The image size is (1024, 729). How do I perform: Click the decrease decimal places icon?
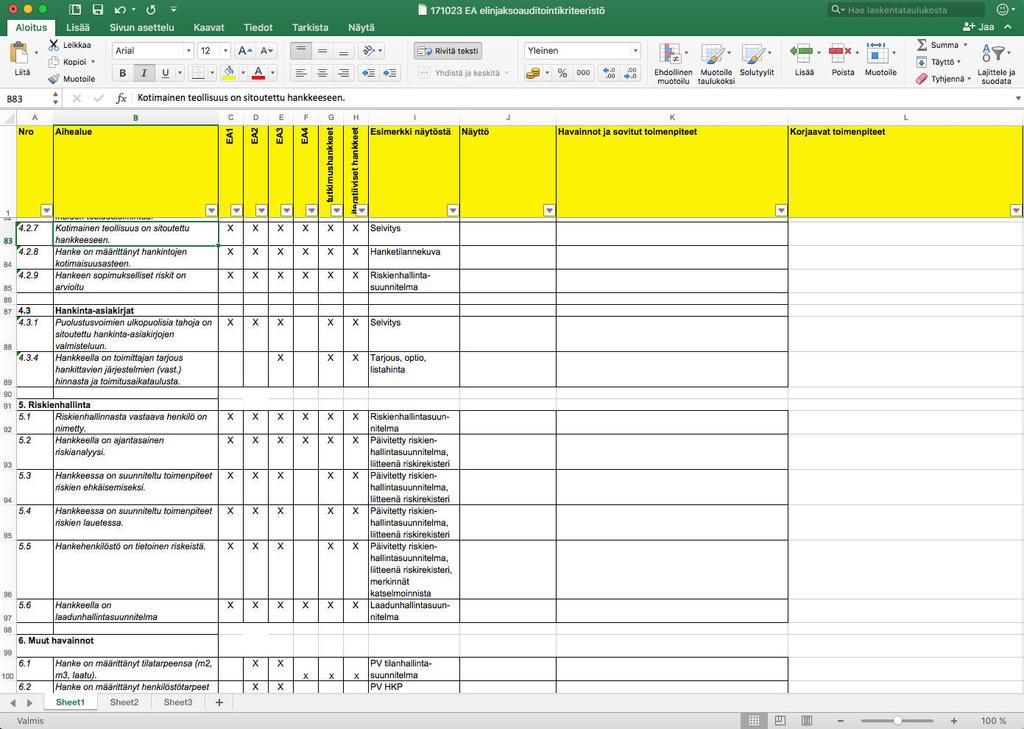point(630,73)
